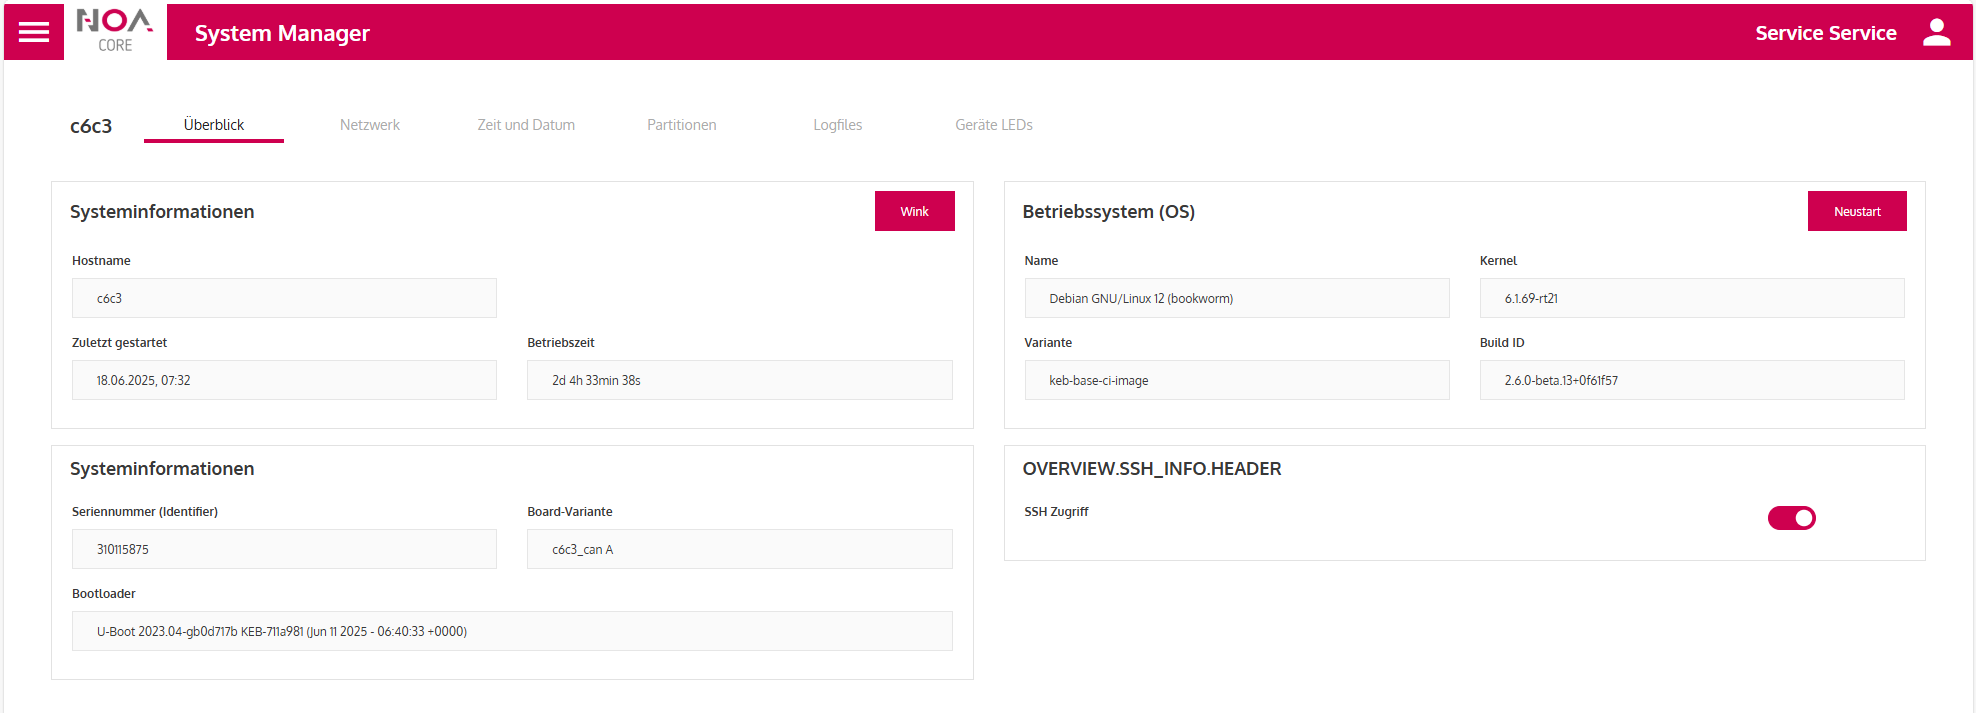This screenshot has width=1976, height=713.
Task: Open the hamburger navigation menu
Action: click(x=34, y=32)
